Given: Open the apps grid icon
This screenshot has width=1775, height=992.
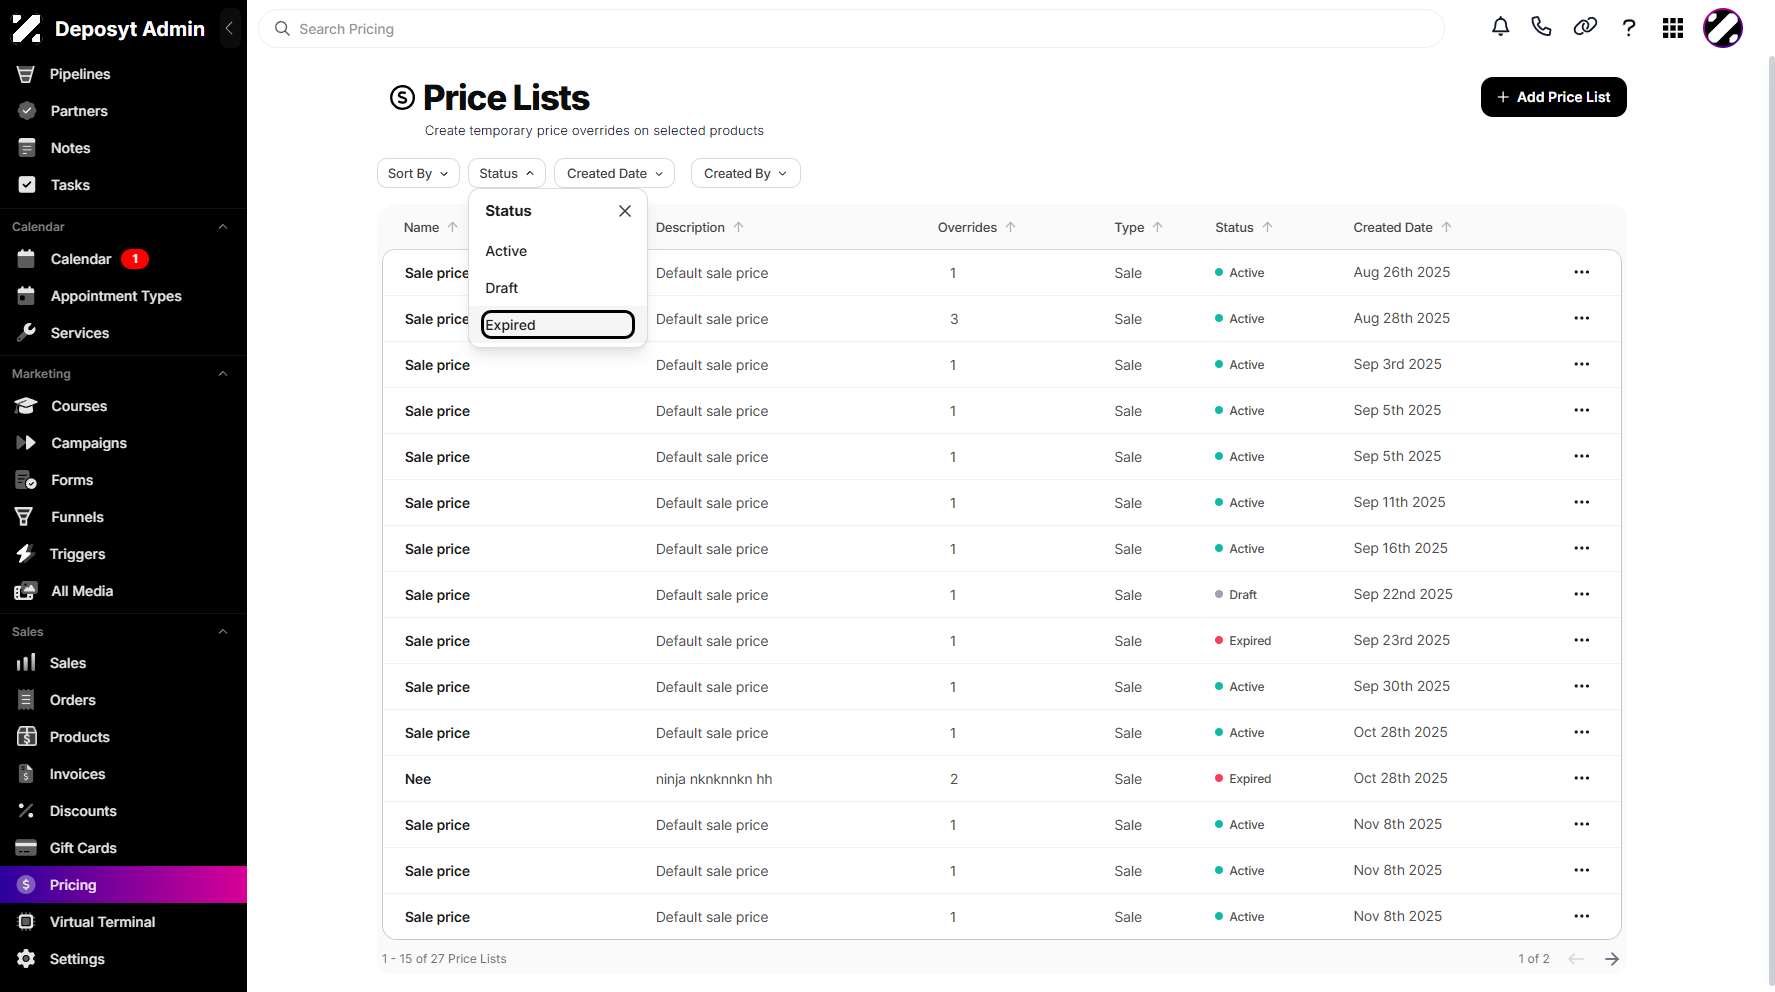Looking at the screenshot, I should [x=1673, y=28].
